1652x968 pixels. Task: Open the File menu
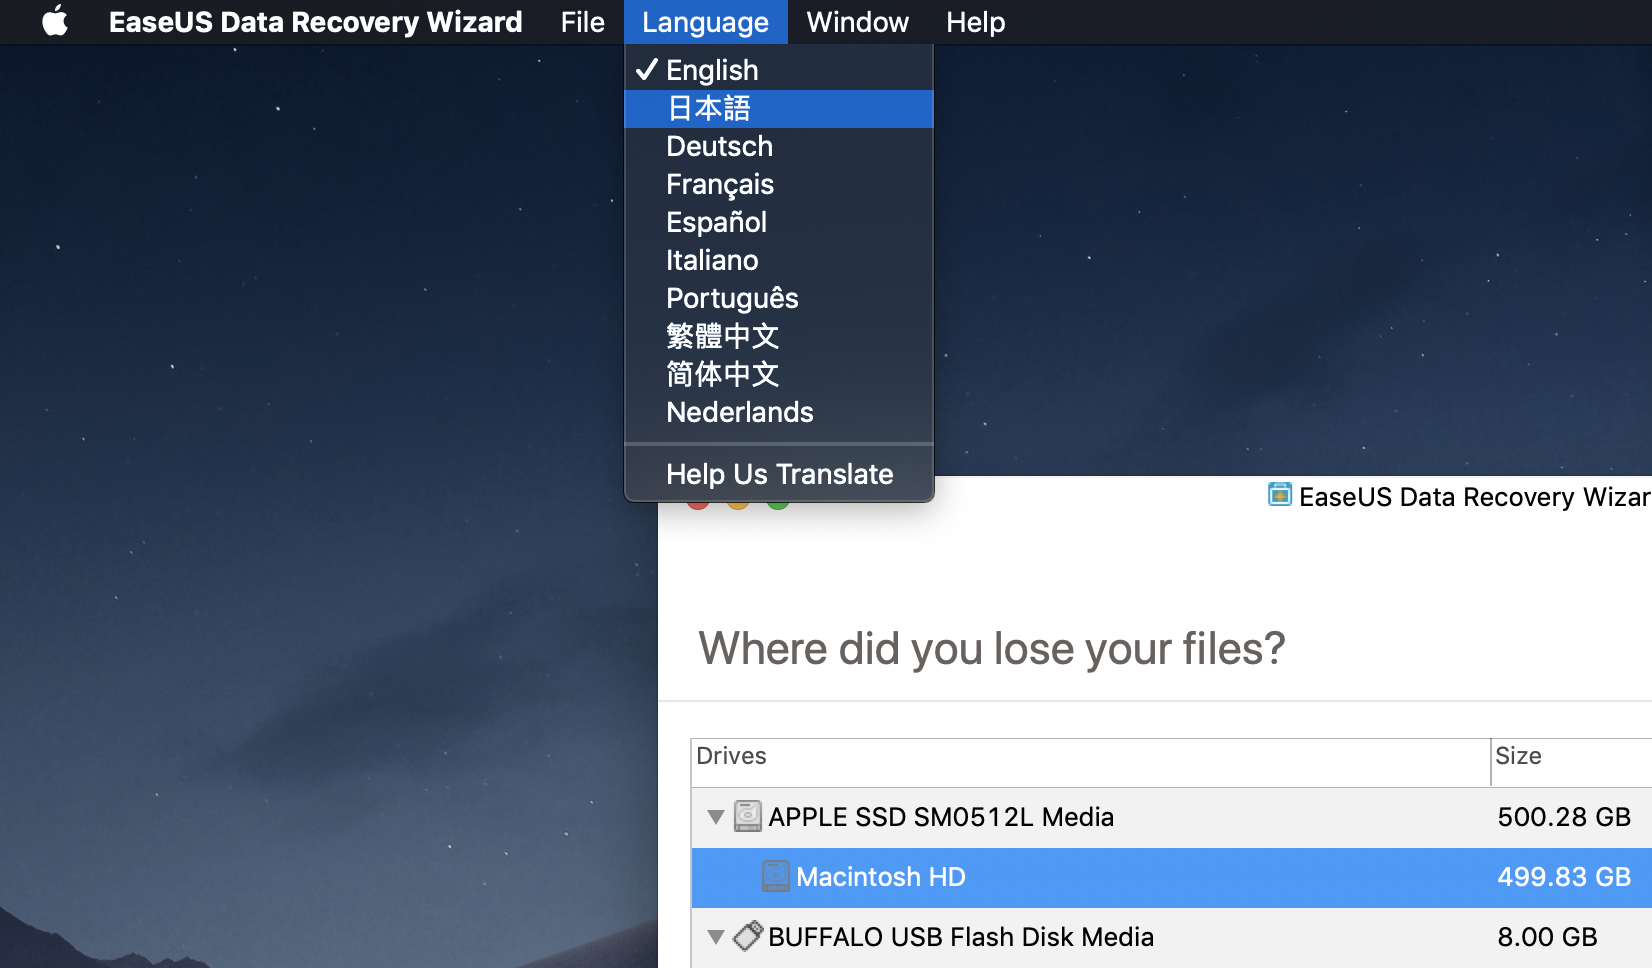pyautogui.click(x=582, y=22)
